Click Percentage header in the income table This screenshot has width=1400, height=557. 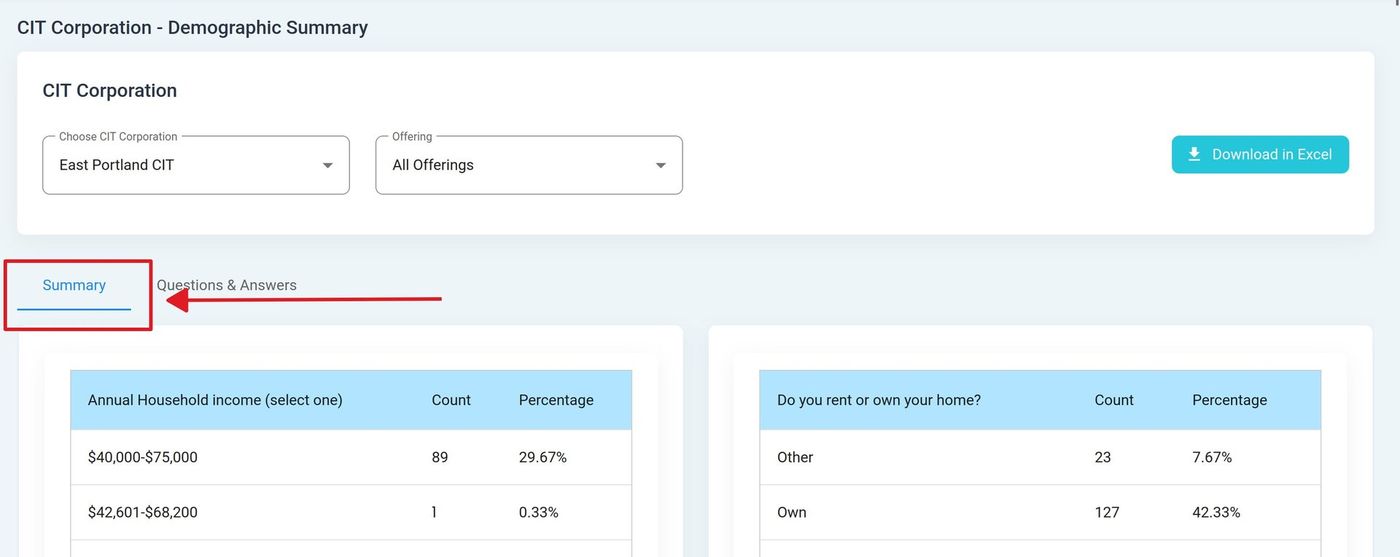click(x=556, y=400)
